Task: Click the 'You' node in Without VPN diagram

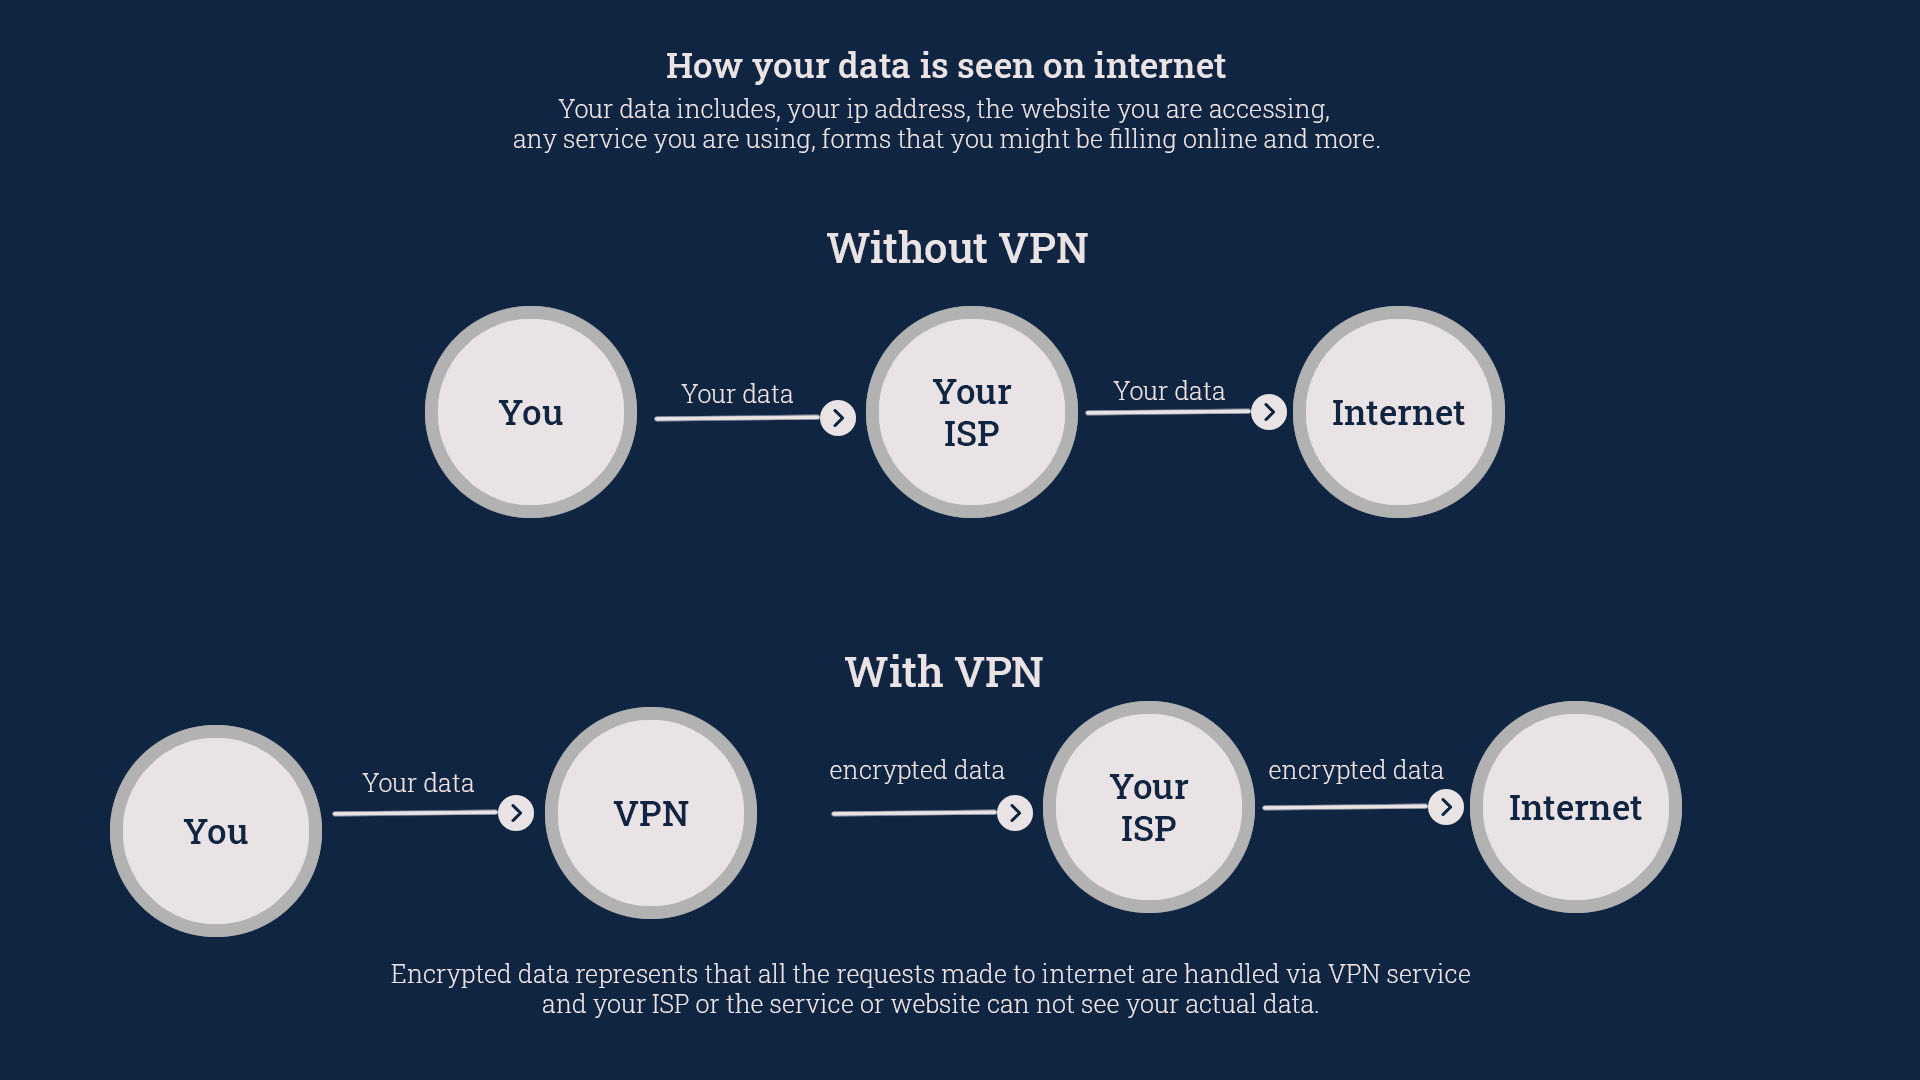Action: click(x=529, y=411)
